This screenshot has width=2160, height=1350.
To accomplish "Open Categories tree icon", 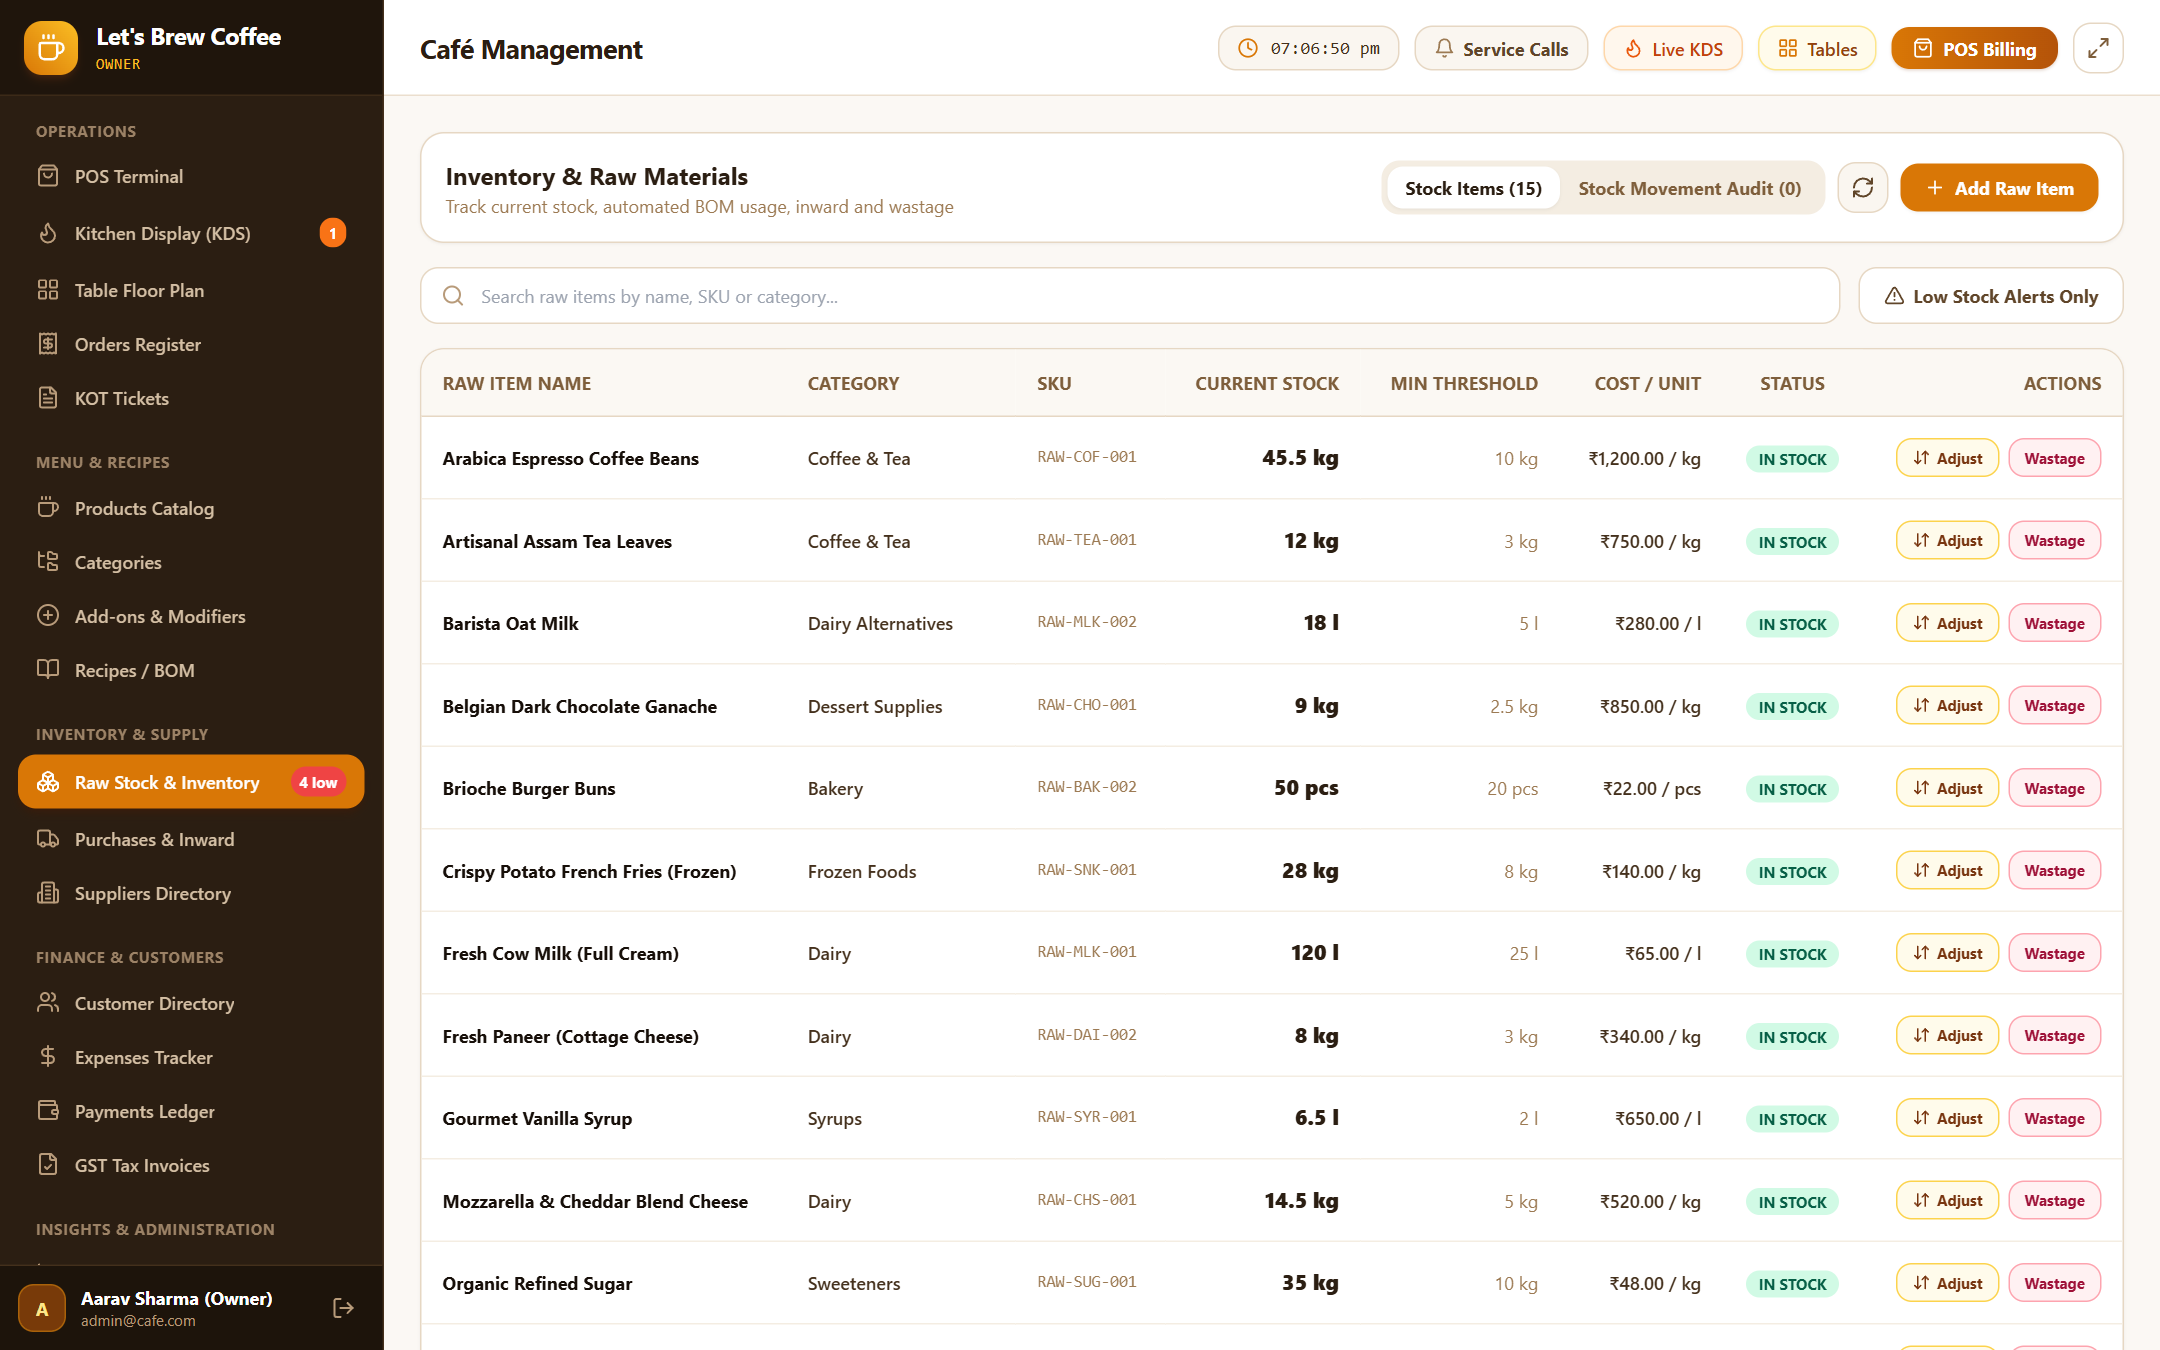I will 48,562.
